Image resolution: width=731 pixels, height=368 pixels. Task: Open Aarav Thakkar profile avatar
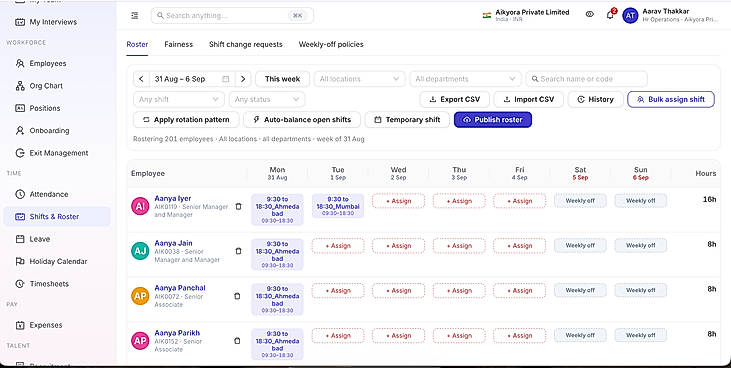pyautogui.click(x=630, y=15)
